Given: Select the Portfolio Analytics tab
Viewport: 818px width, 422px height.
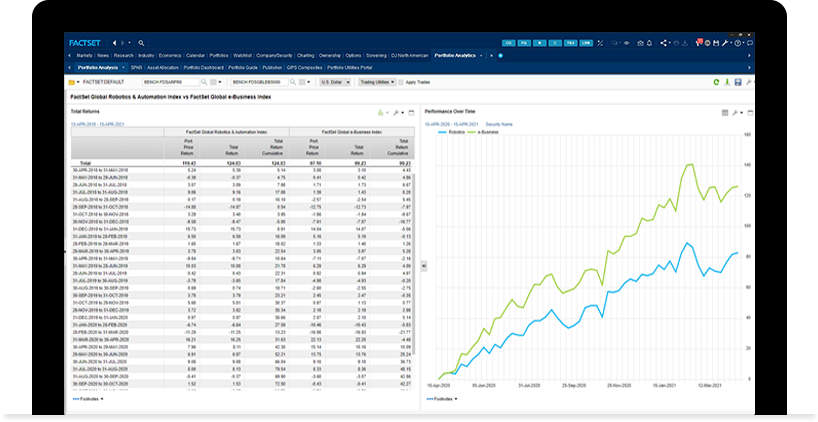Looking at the screenshot, I should (455, 55).
